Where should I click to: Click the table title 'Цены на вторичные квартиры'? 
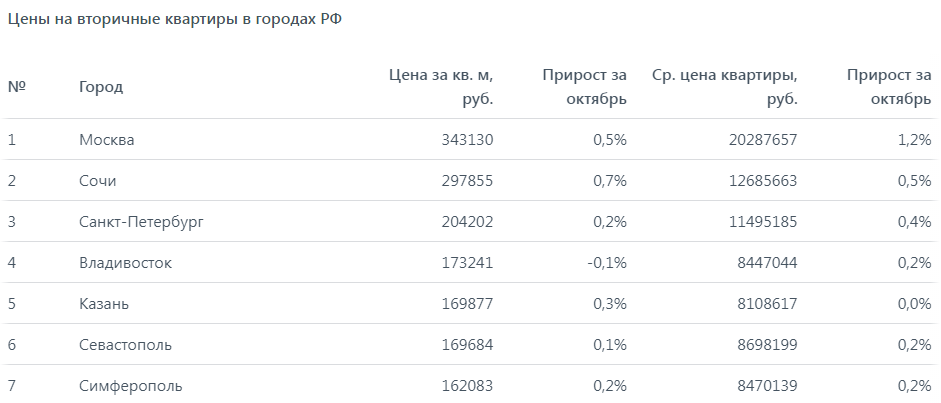click(x=122, y=19)
